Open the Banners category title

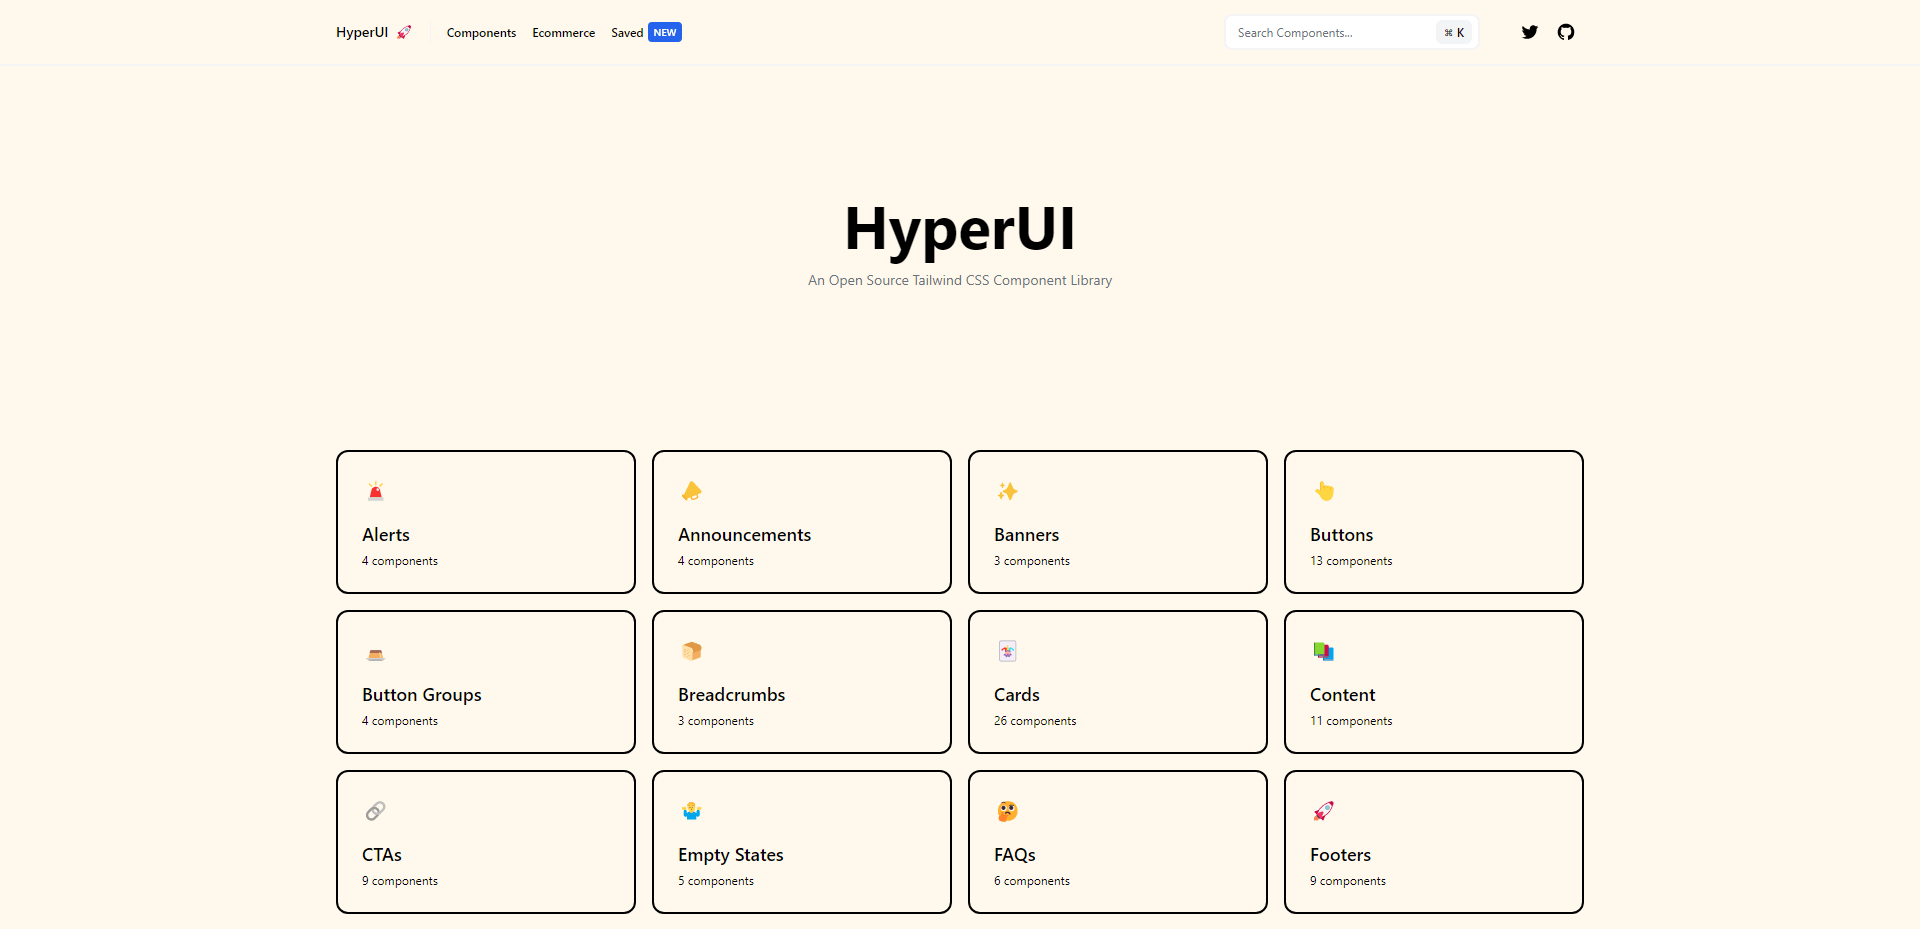[1026, 535]
